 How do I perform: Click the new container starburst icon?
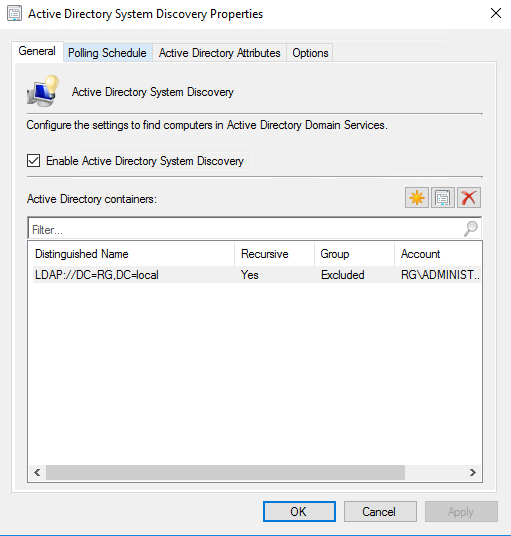tap(417, 198)
